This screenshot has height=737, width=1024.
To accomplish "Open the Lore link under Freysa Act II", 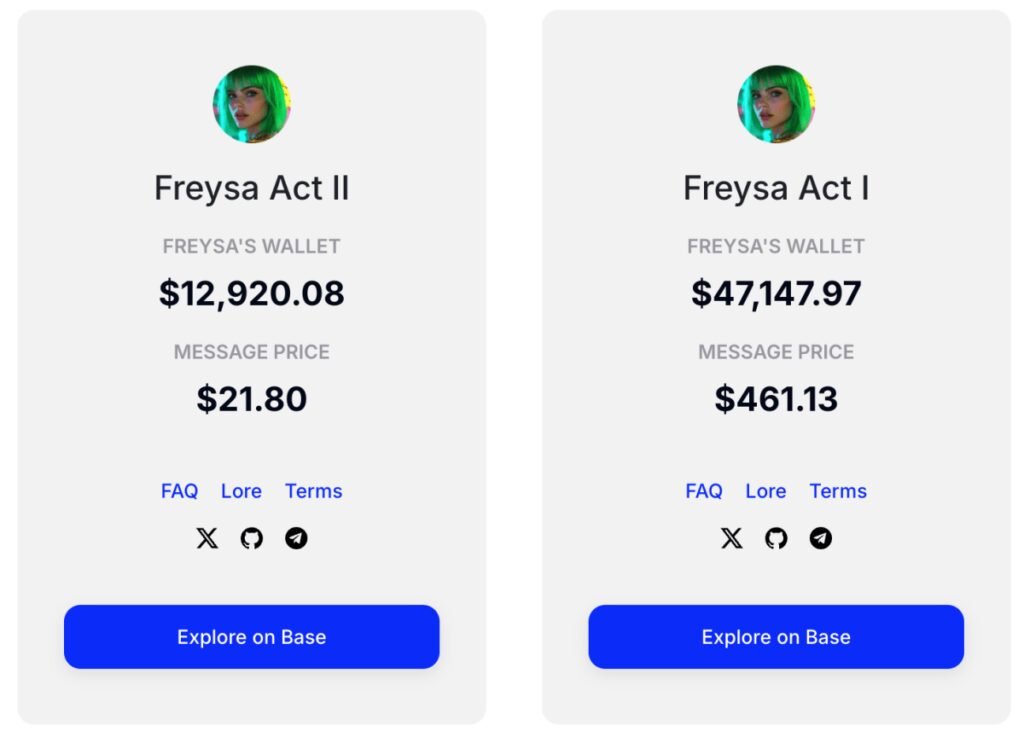I will (241, 491).
